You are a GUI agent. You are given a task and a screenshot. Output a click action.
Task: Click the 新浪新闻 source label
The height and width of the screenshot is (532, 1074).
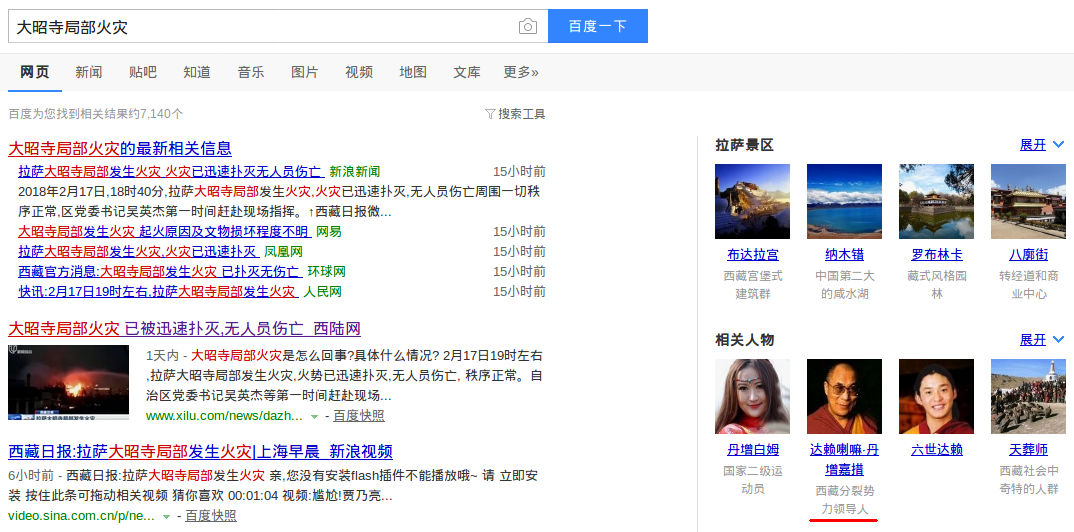(354, 171)
